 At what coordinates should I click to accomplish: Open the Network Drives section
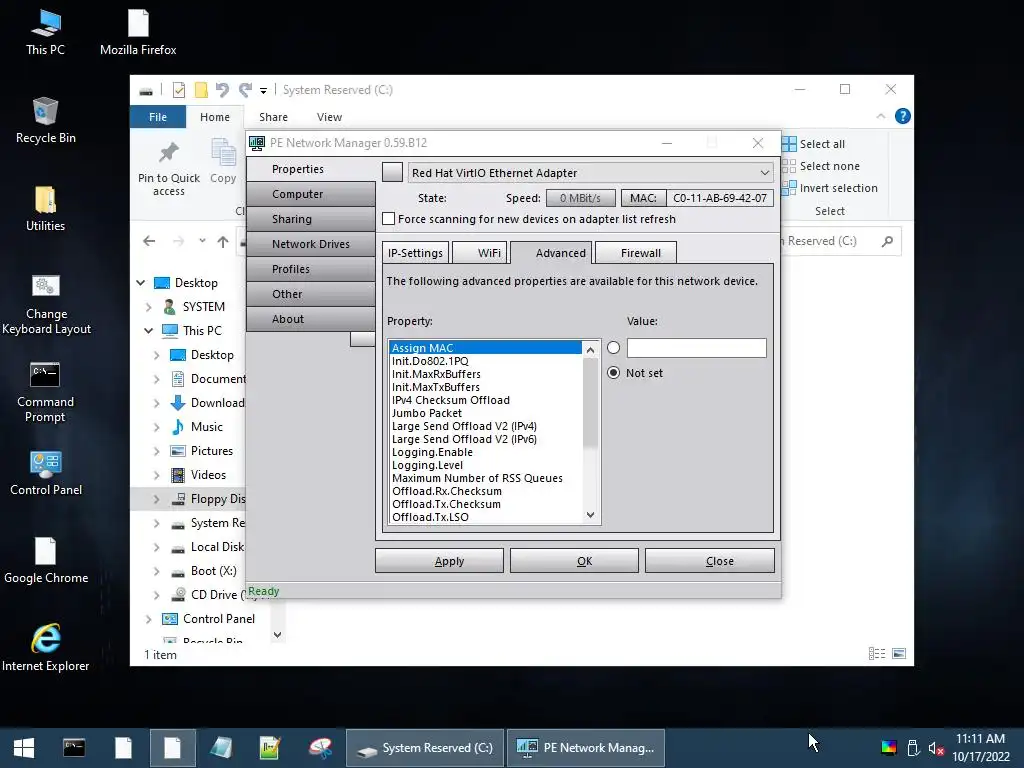point(311,244)
